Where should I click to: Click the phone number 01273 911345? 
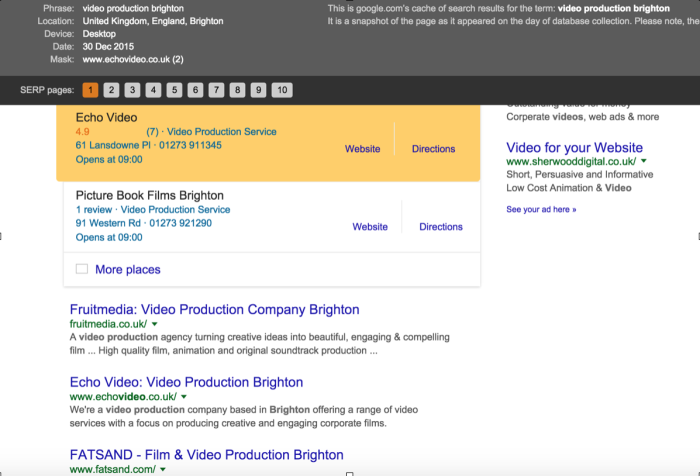[190, 145]
